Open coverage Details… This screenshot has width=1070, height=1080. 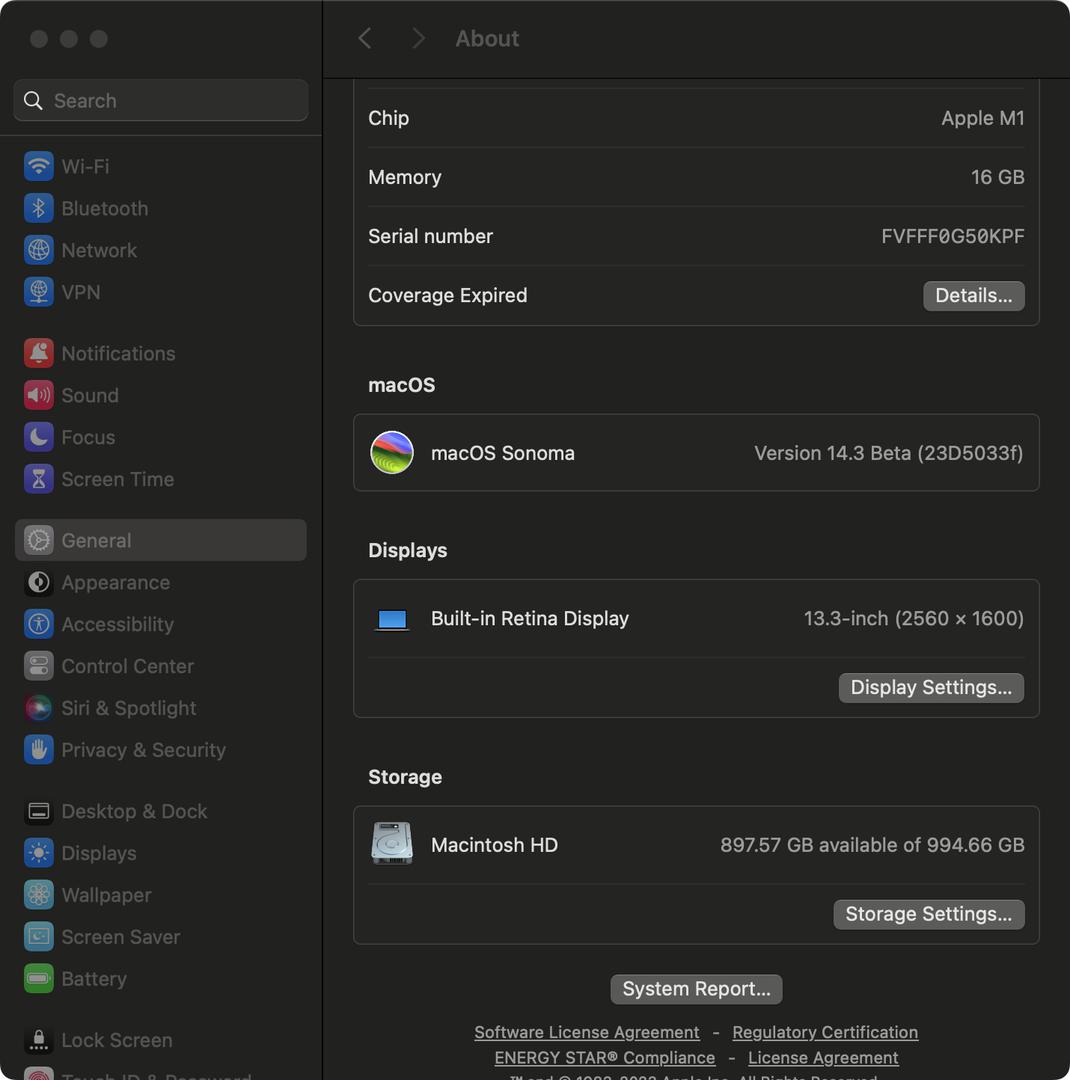point(974,295)
